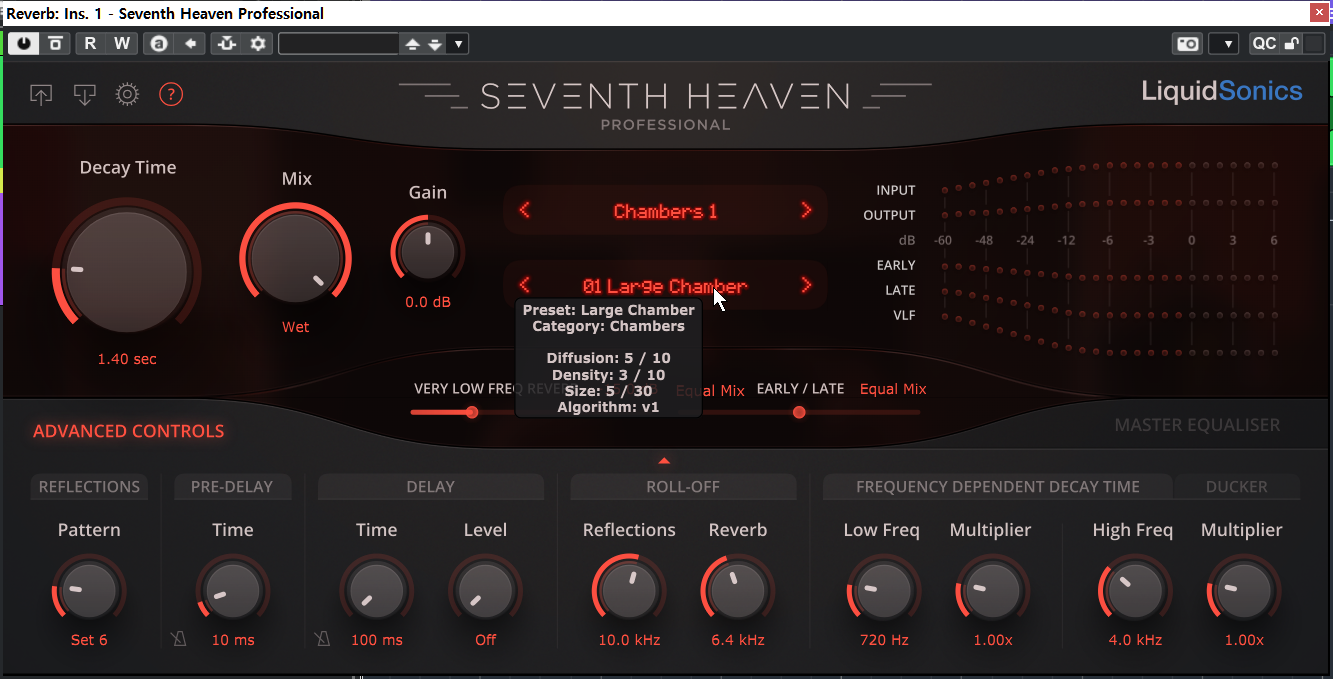Click the side-chain activation icon in the host toolbar
The image size is (1333, 679).
click(227, 44)
